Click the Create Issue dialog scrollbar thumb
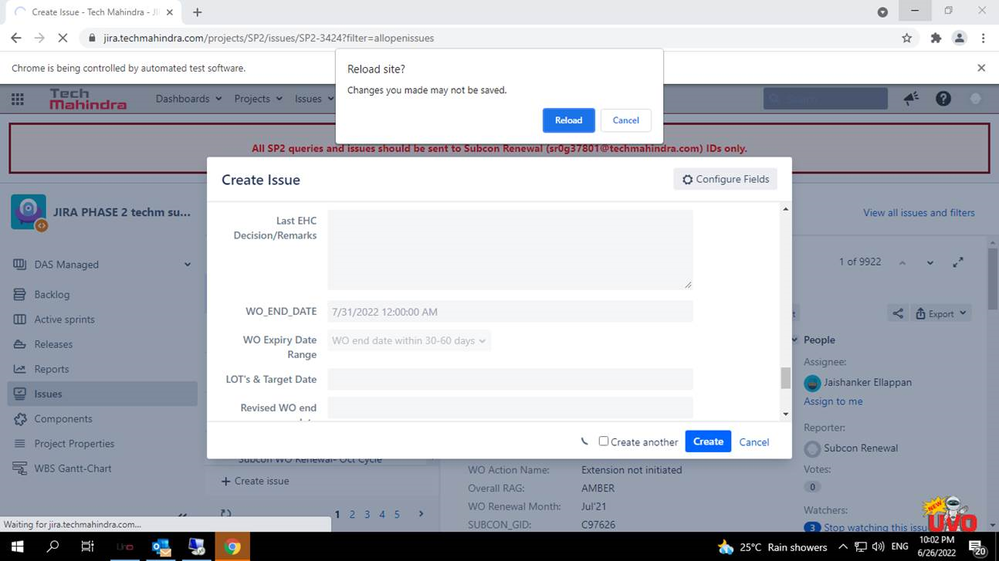 click(x=786, y=378)
